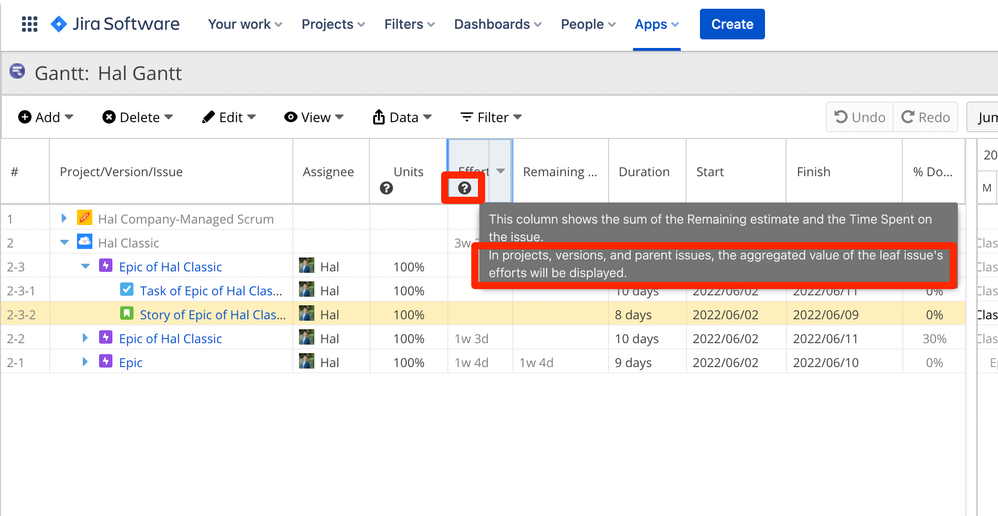The width and height of the screenshot is (998, 516).
Task: Click the Units column help icon
Action: coord(386,188)
